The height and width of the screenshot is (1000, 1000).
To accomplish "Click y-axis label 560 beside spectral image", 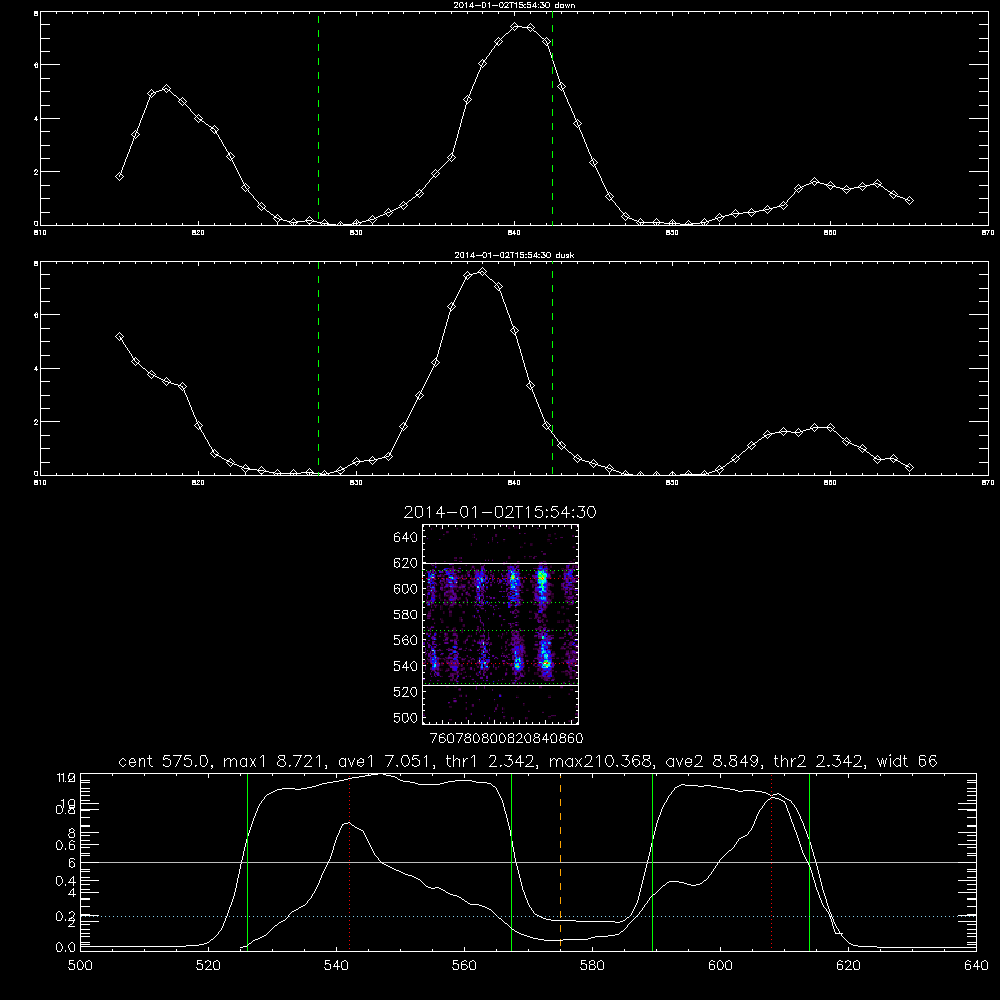I will pos(405,640).
